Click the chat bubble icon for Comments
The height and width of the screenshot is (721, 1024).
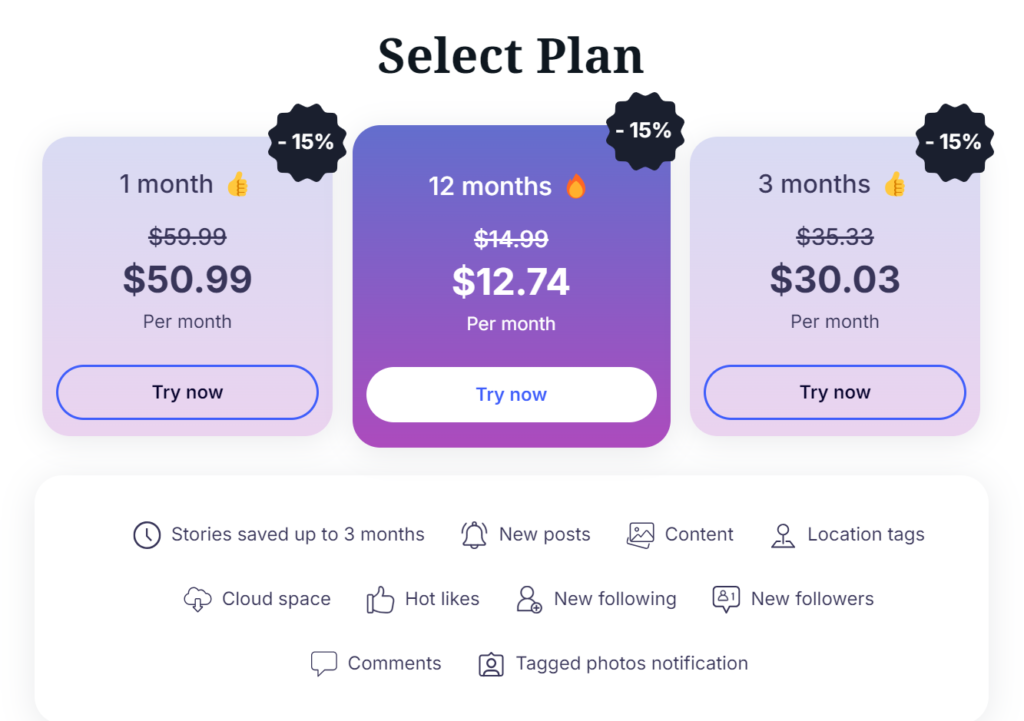coord(324,664)
